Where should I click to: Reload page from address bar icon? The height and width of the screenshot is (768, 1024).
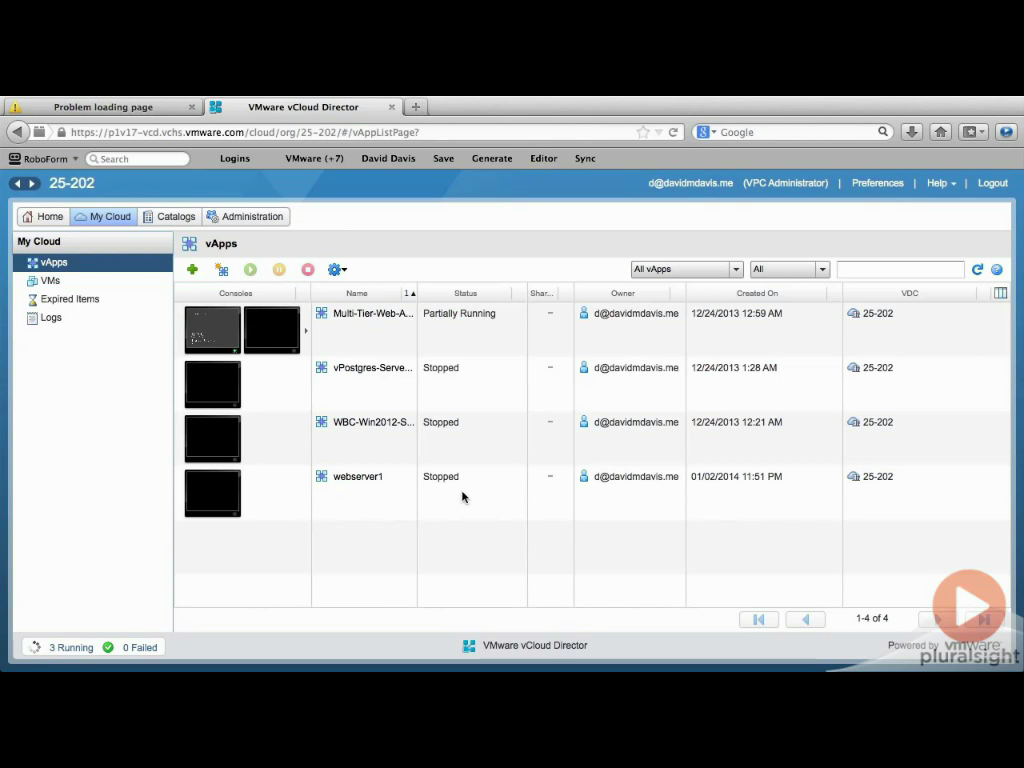673,132
